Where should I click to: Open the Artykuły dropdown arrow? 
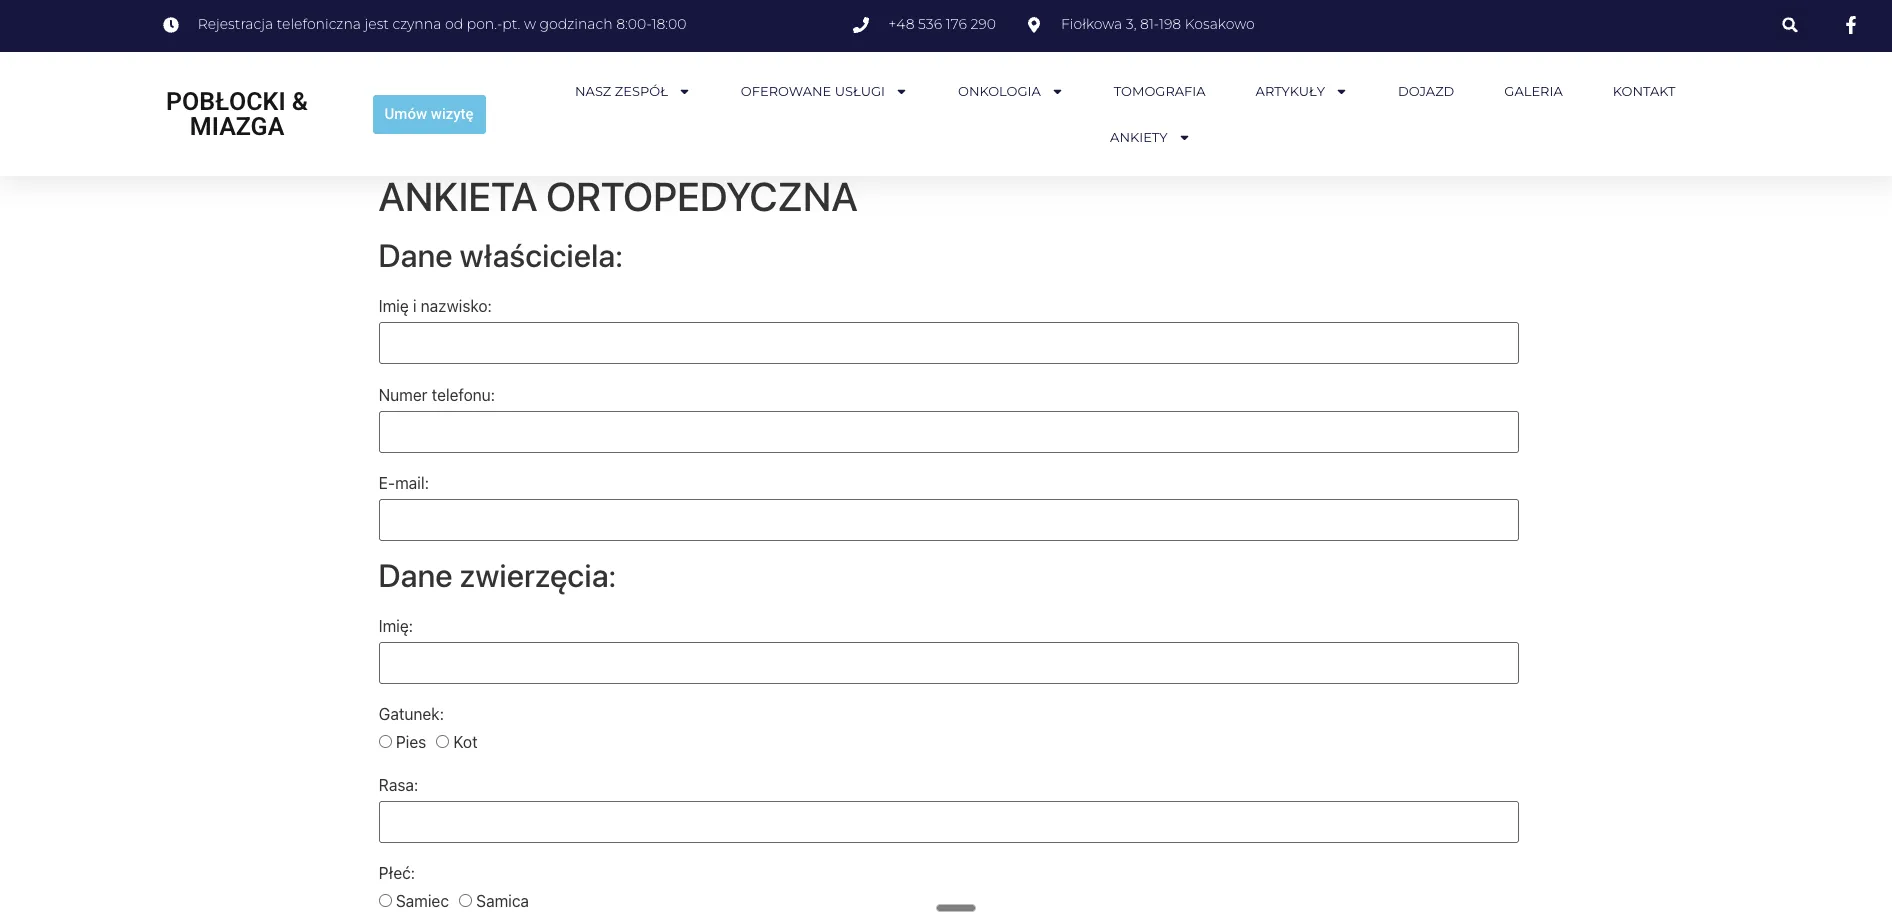point(1341,92)
